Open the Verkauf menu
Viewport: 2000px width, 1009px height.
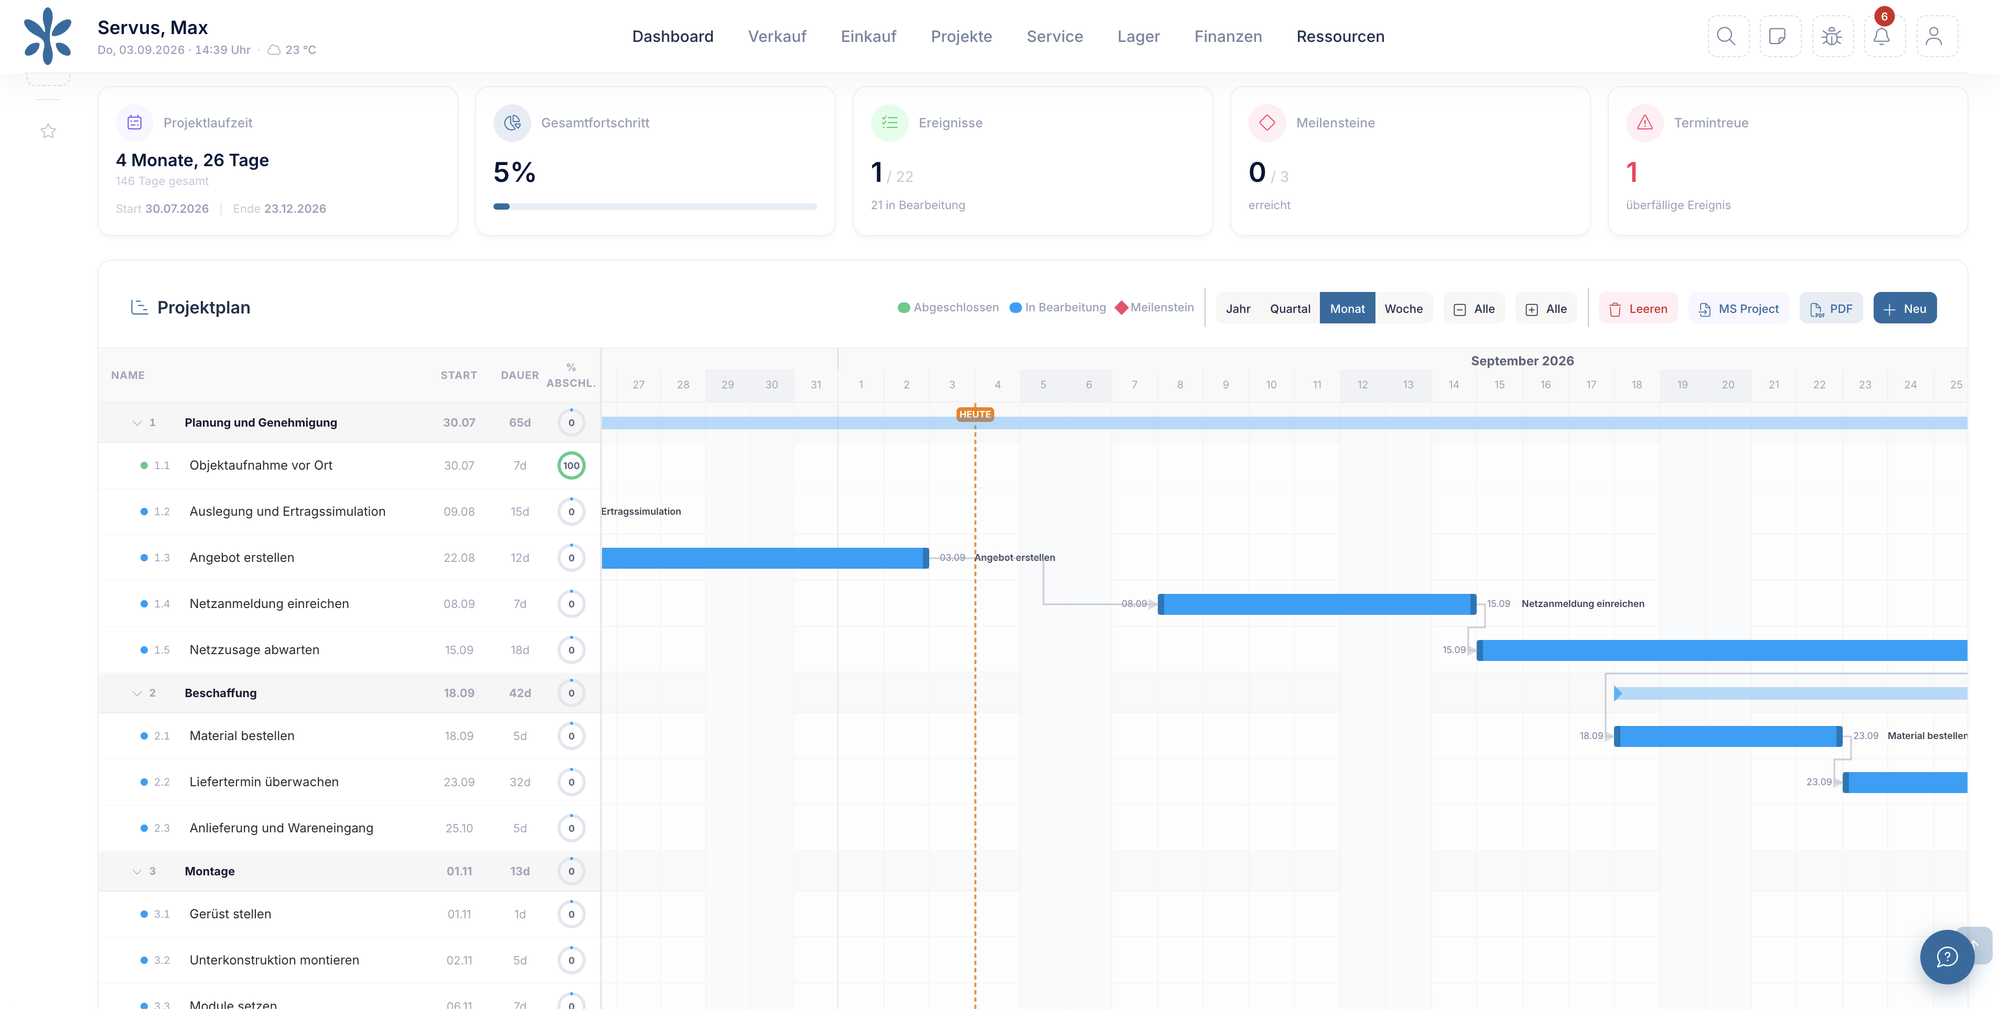(x=777, y=36)
